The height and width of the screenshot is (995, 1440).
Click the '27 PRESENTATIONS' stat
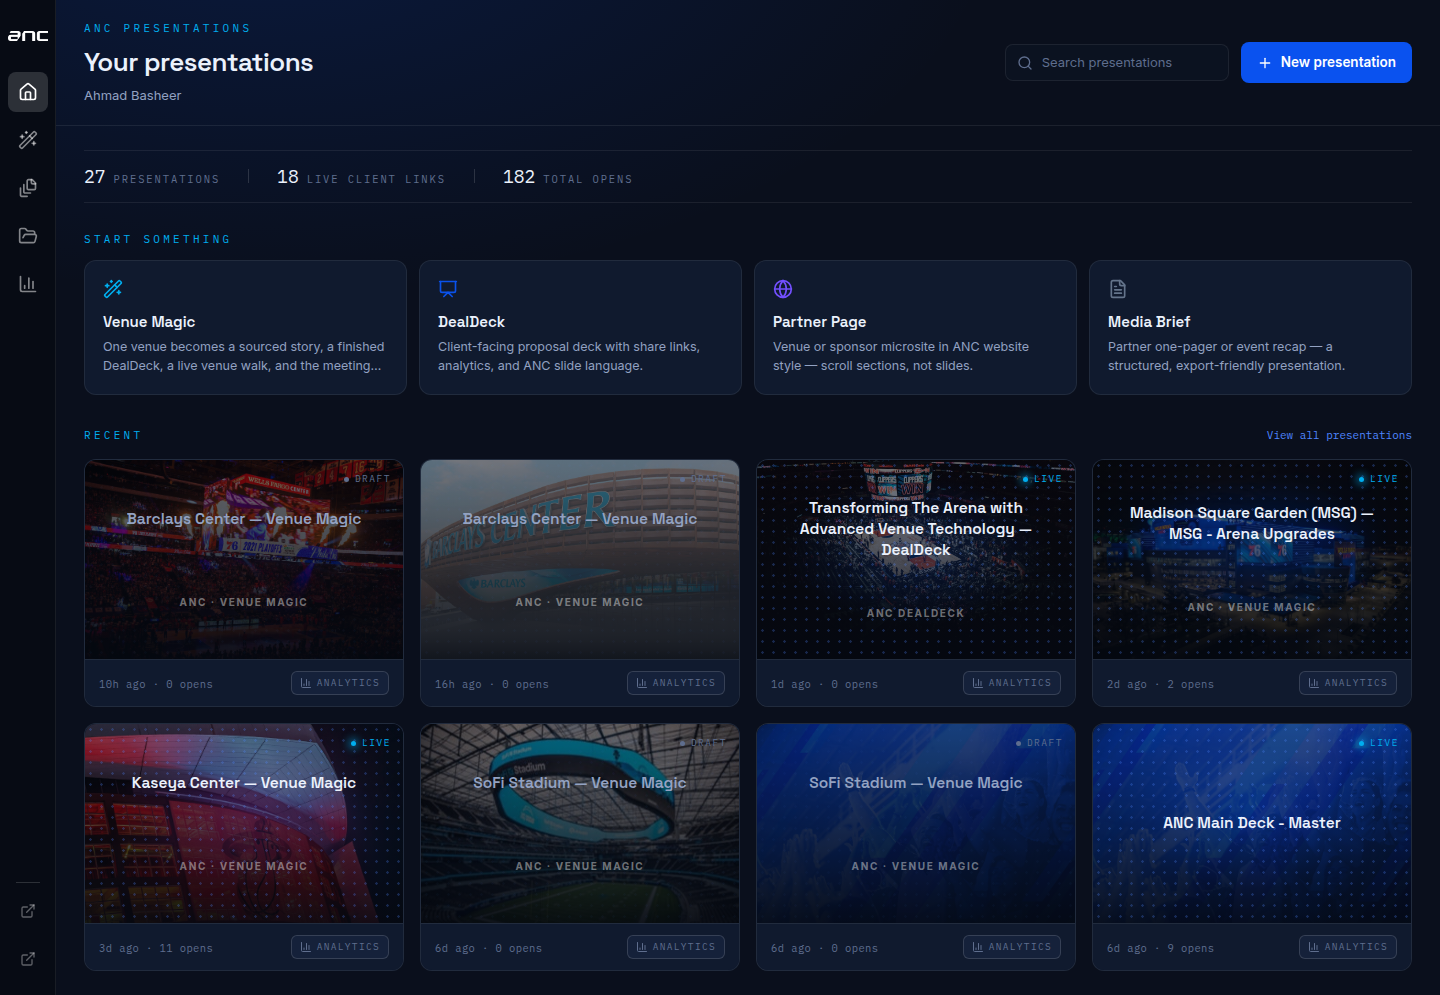pos(151,178)
